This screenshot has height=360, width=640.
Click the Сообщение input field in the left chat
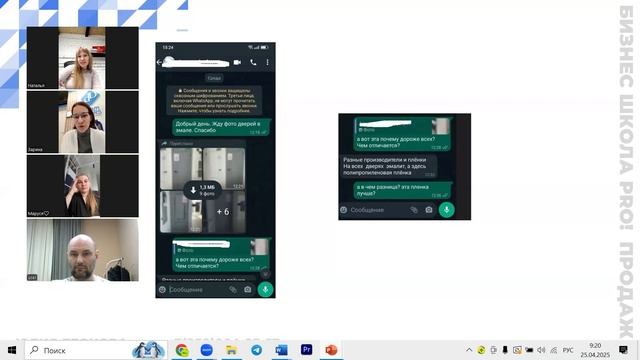pos(197,289)
